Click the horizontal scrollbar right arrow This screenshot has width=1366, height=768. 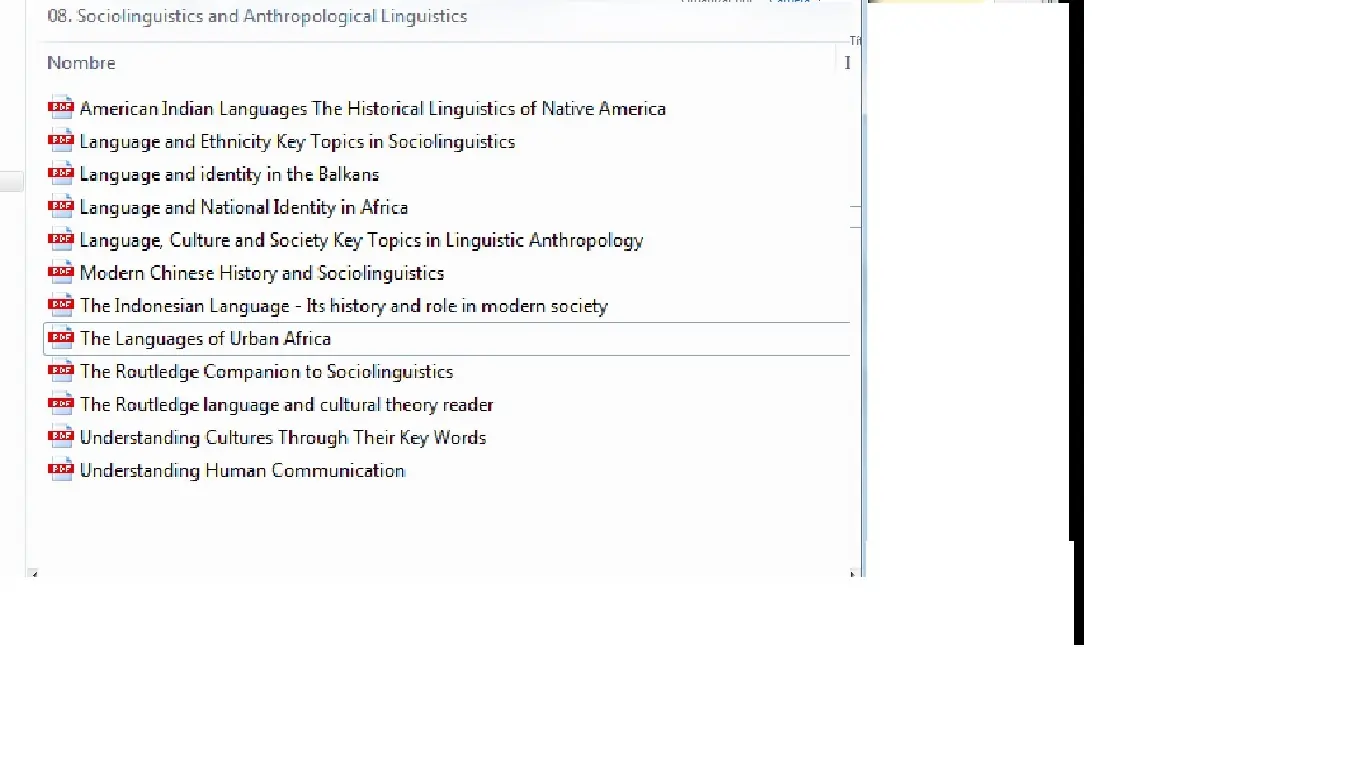[x=854, y=573]
